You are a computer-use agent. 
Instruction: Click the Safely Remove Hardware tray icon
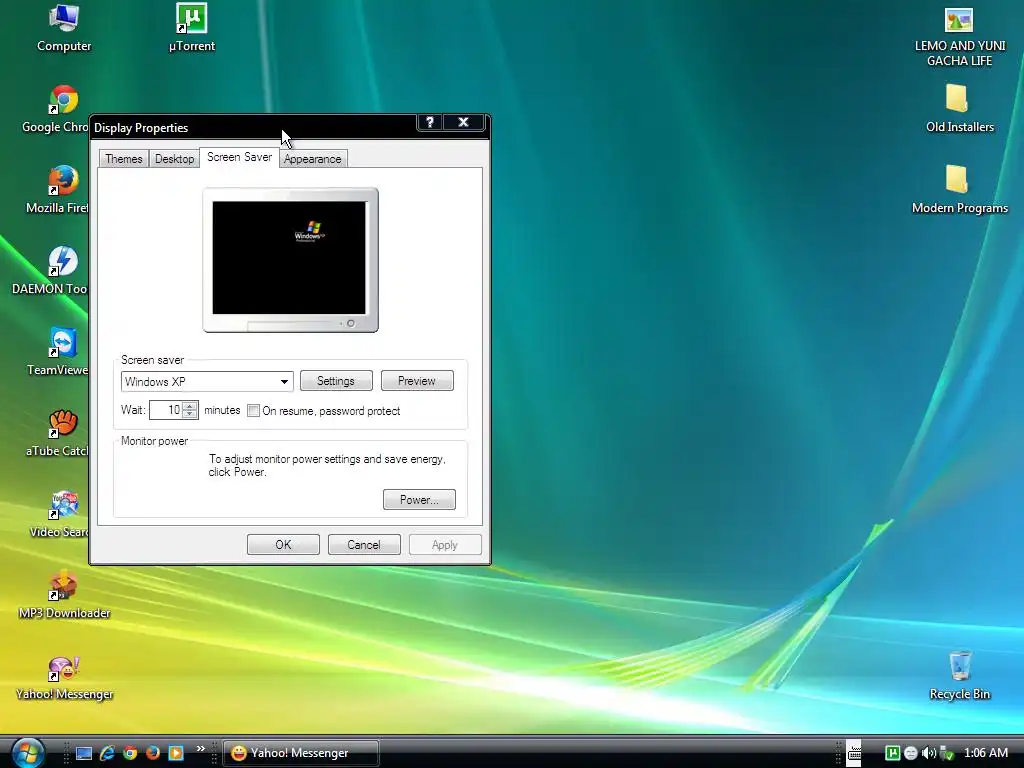click(x=947, y=753)
